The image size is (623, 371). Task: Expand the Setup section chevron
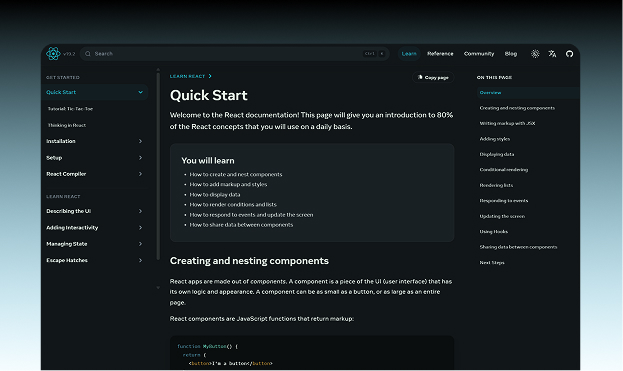point(140,158)
